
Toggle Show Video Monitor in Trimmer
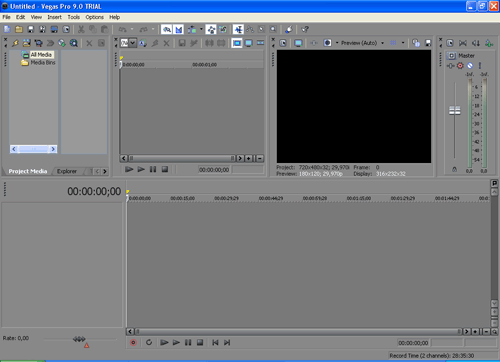pyautogui.click(x=237, y=43)
